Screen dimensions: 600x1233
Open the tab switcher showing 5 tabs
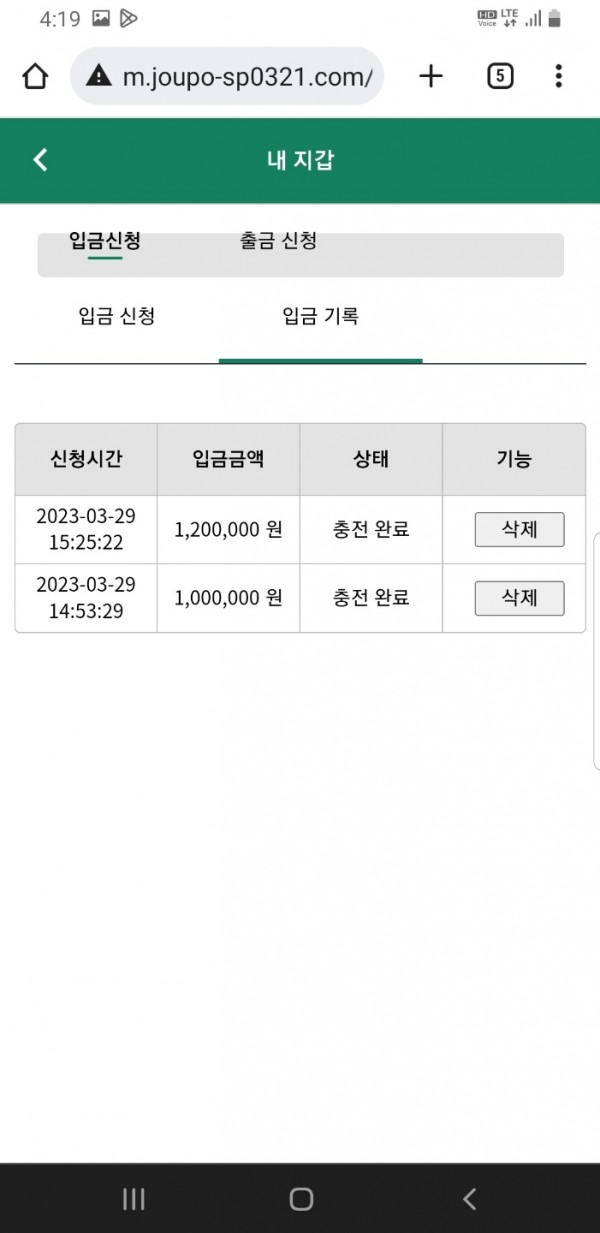500,76
